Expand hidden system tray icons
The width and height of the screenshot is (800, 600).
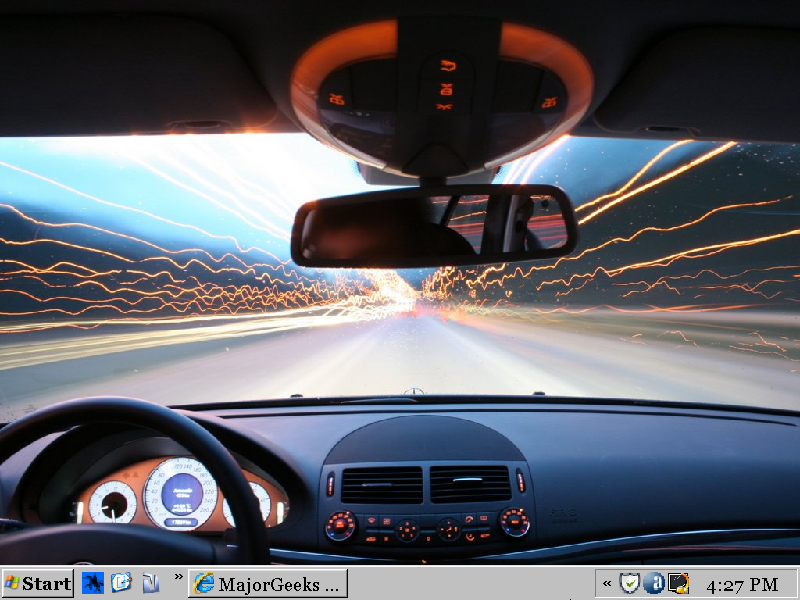point(607,583)
